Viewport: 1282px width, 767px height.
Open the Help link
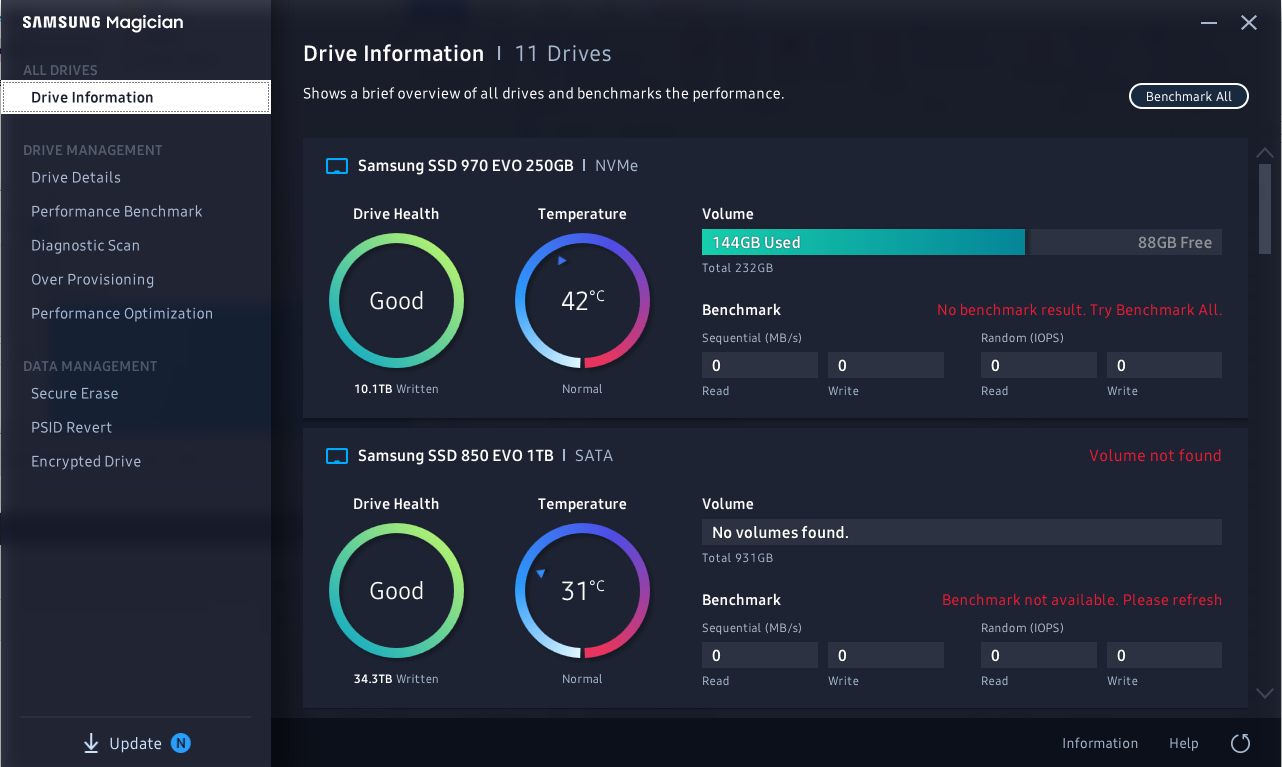coord(1183,743)
